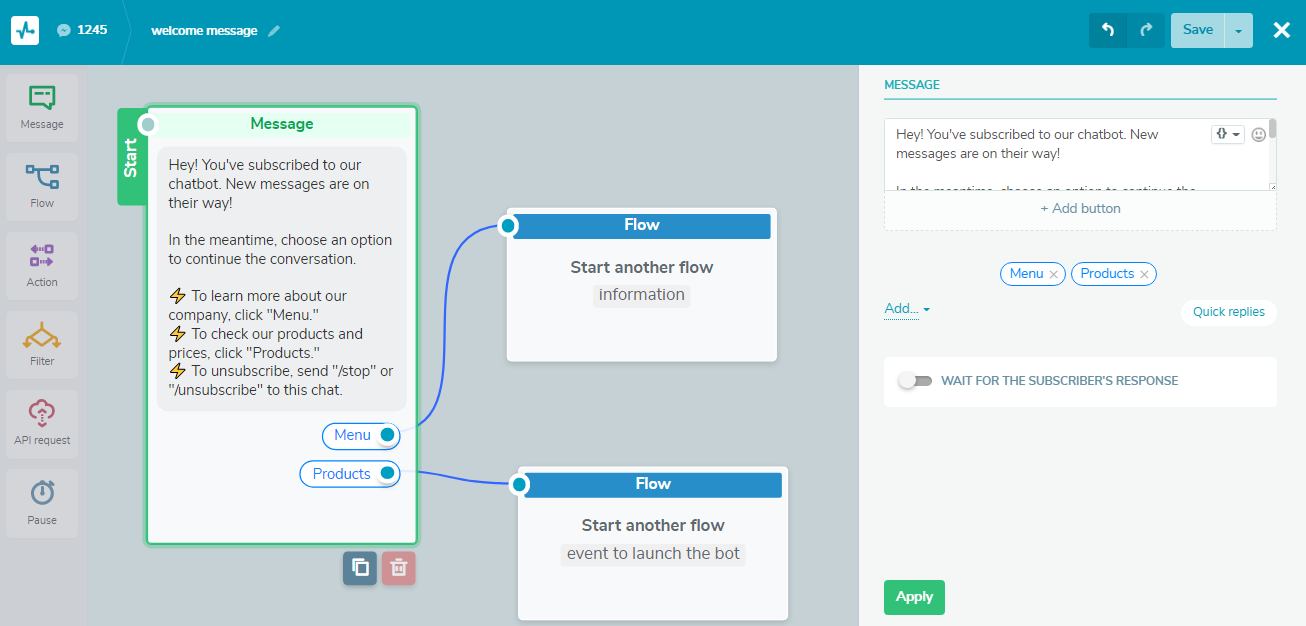Click + Add button link

point(1080,209)
